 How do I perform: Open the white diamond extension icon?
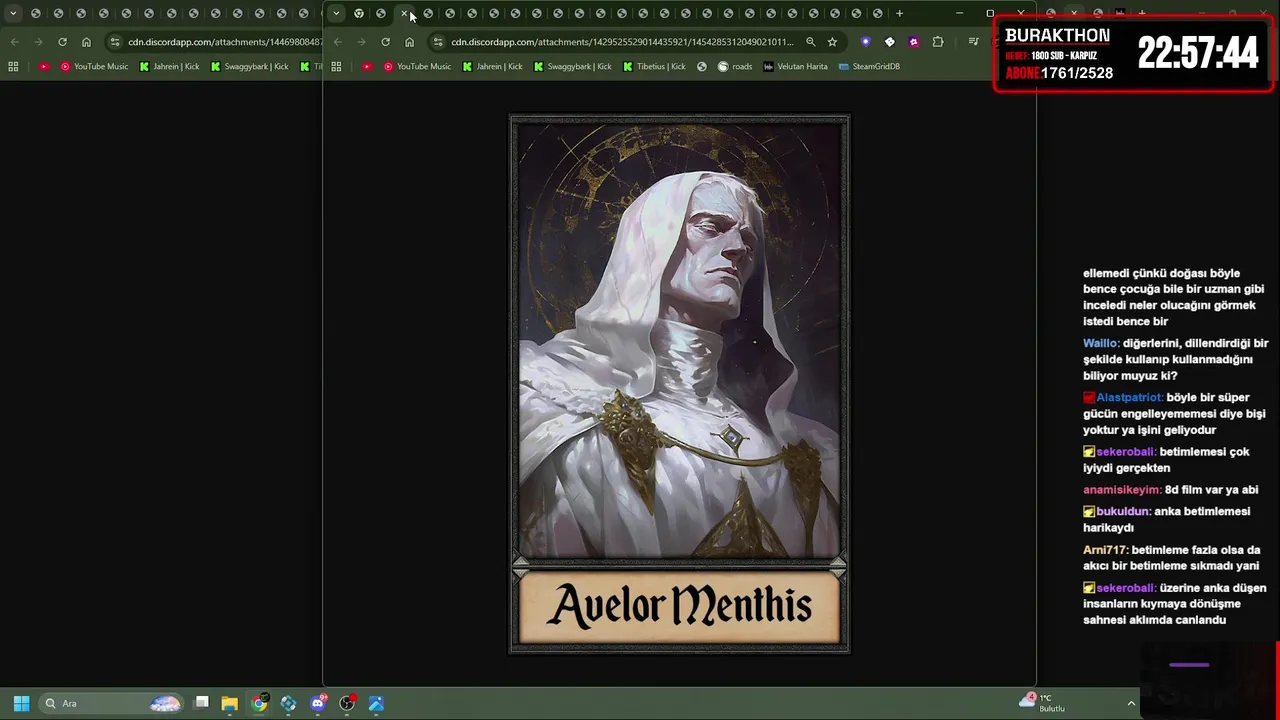click(890, 42)
